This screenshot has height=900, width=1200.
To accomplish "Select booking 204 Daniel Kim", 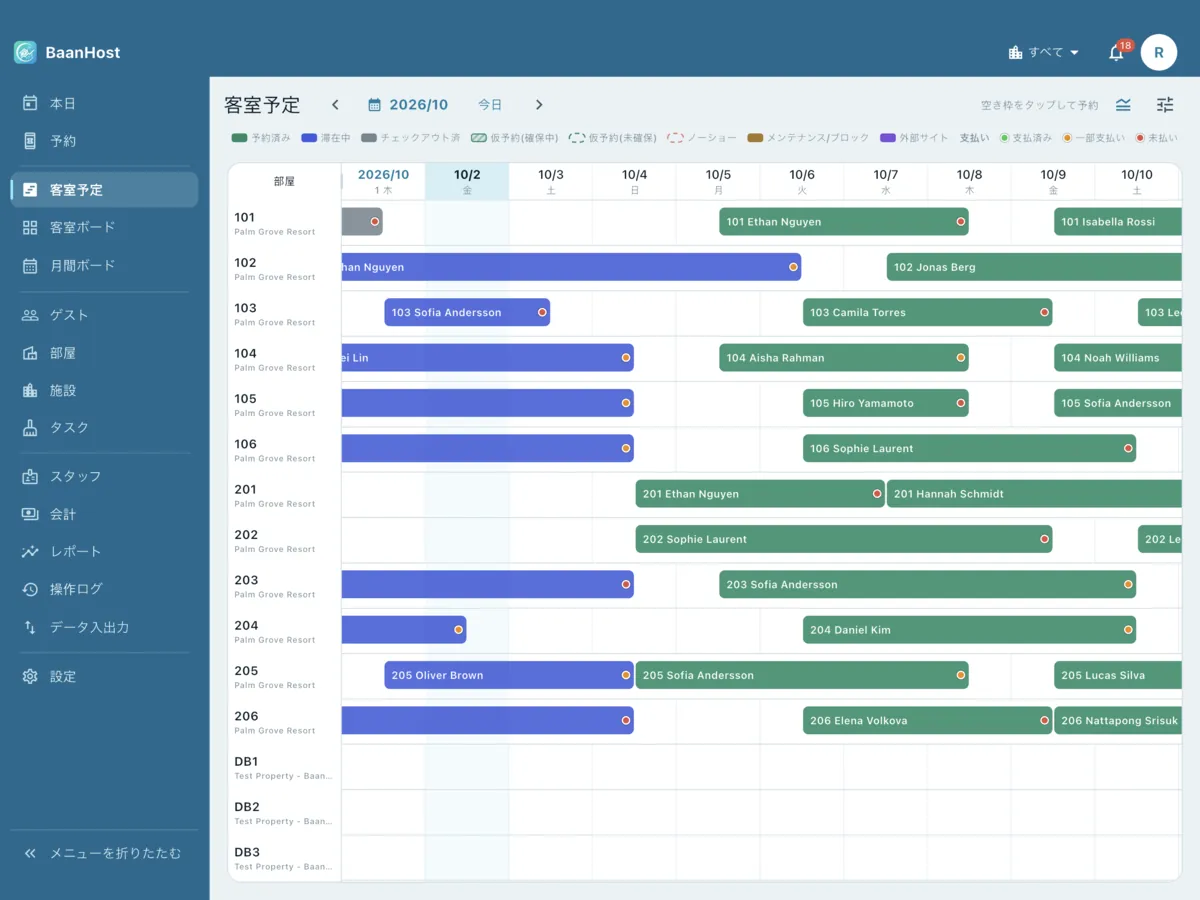I will [x=969, y=630].
